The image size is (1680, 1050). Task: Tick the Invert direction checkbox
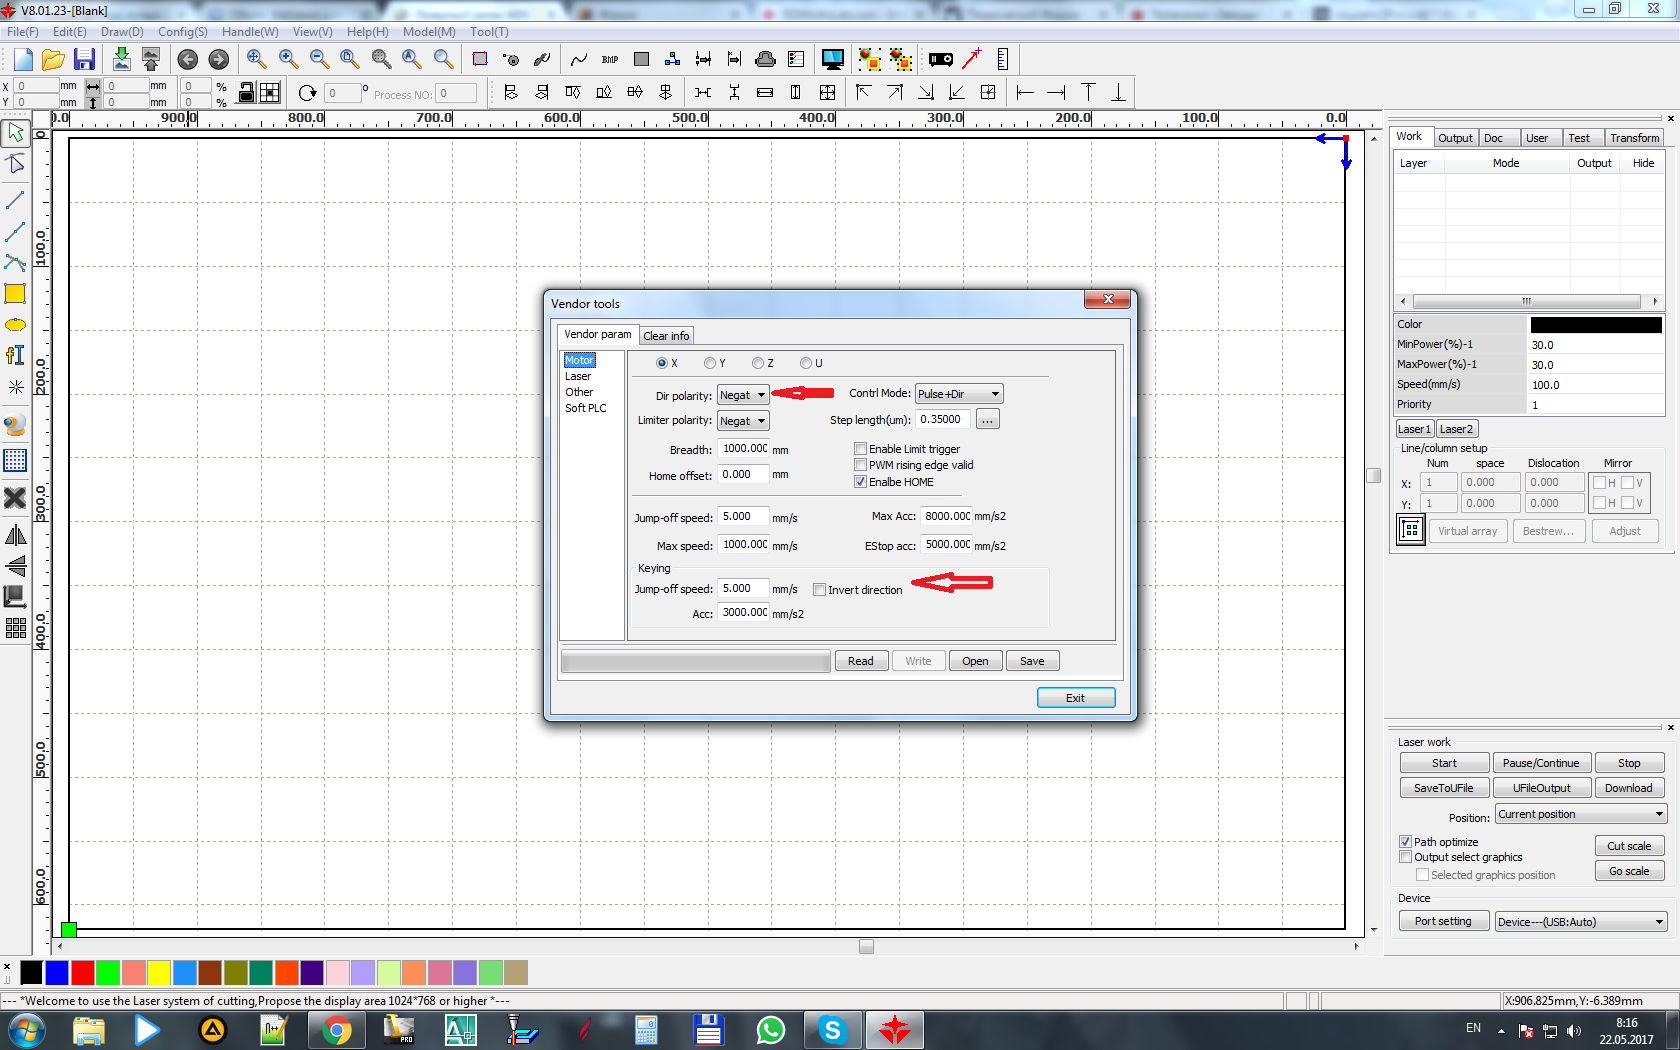pyautogui.click(x=819, y=590)
